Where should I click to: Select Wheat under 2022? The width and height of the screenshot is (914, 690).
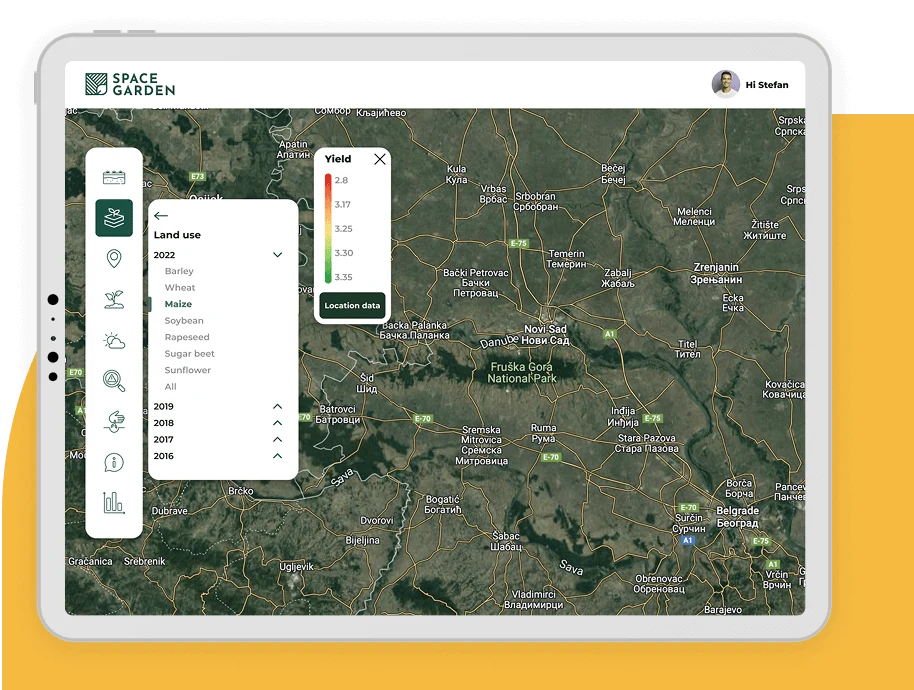click(x=180, y=287)
